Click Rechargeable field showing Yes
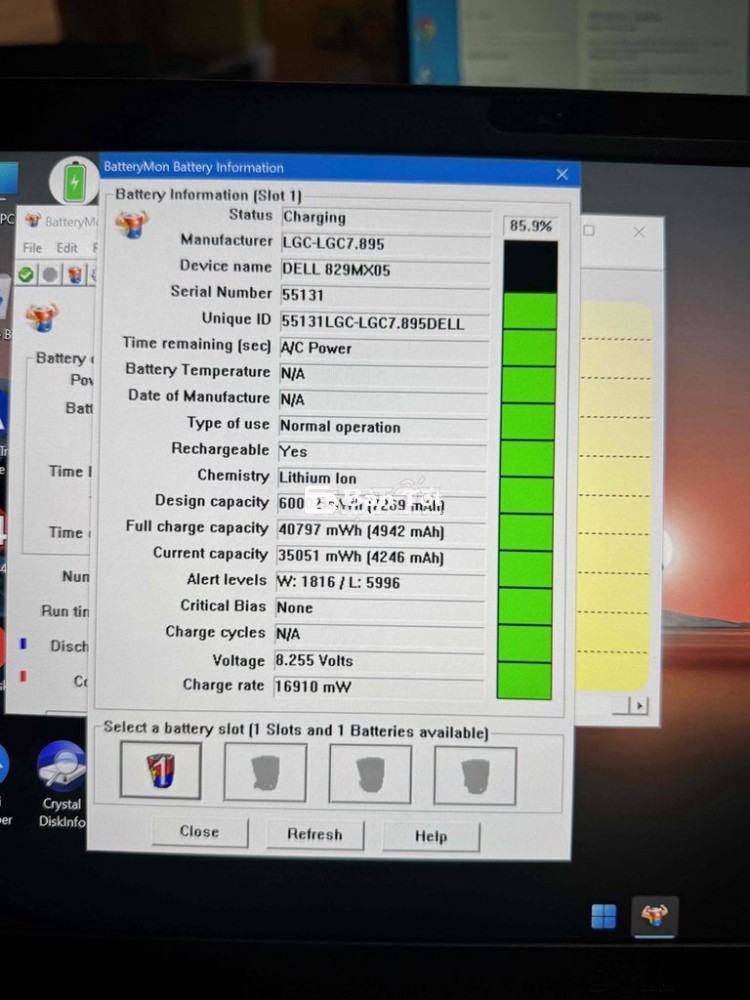 [x=383, y=452]
